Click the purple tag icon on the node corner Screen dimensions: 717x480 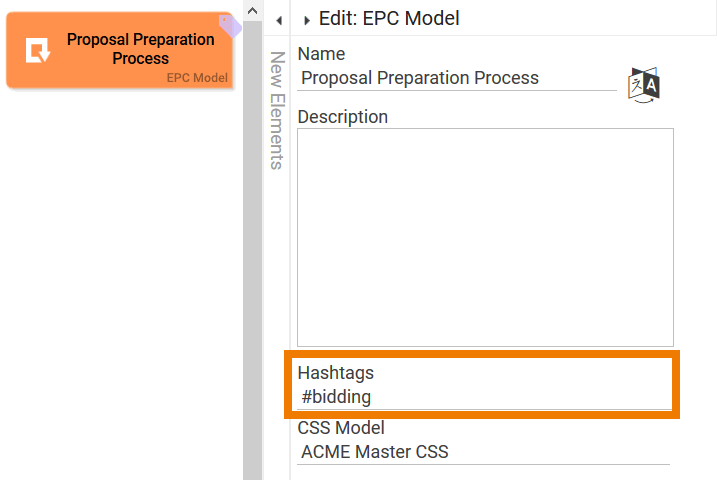point(229,25)
